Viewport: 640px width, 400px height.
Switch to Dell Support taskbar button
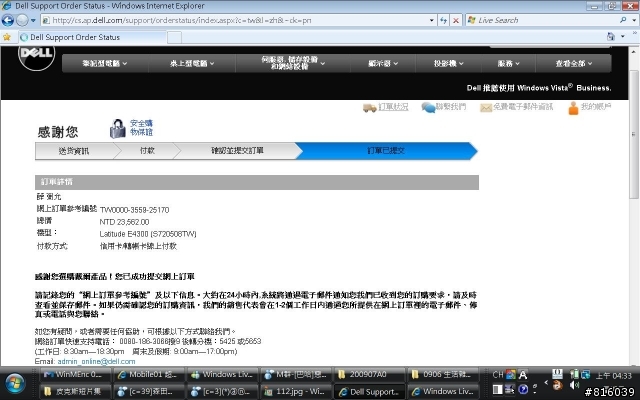click(369, 391)
